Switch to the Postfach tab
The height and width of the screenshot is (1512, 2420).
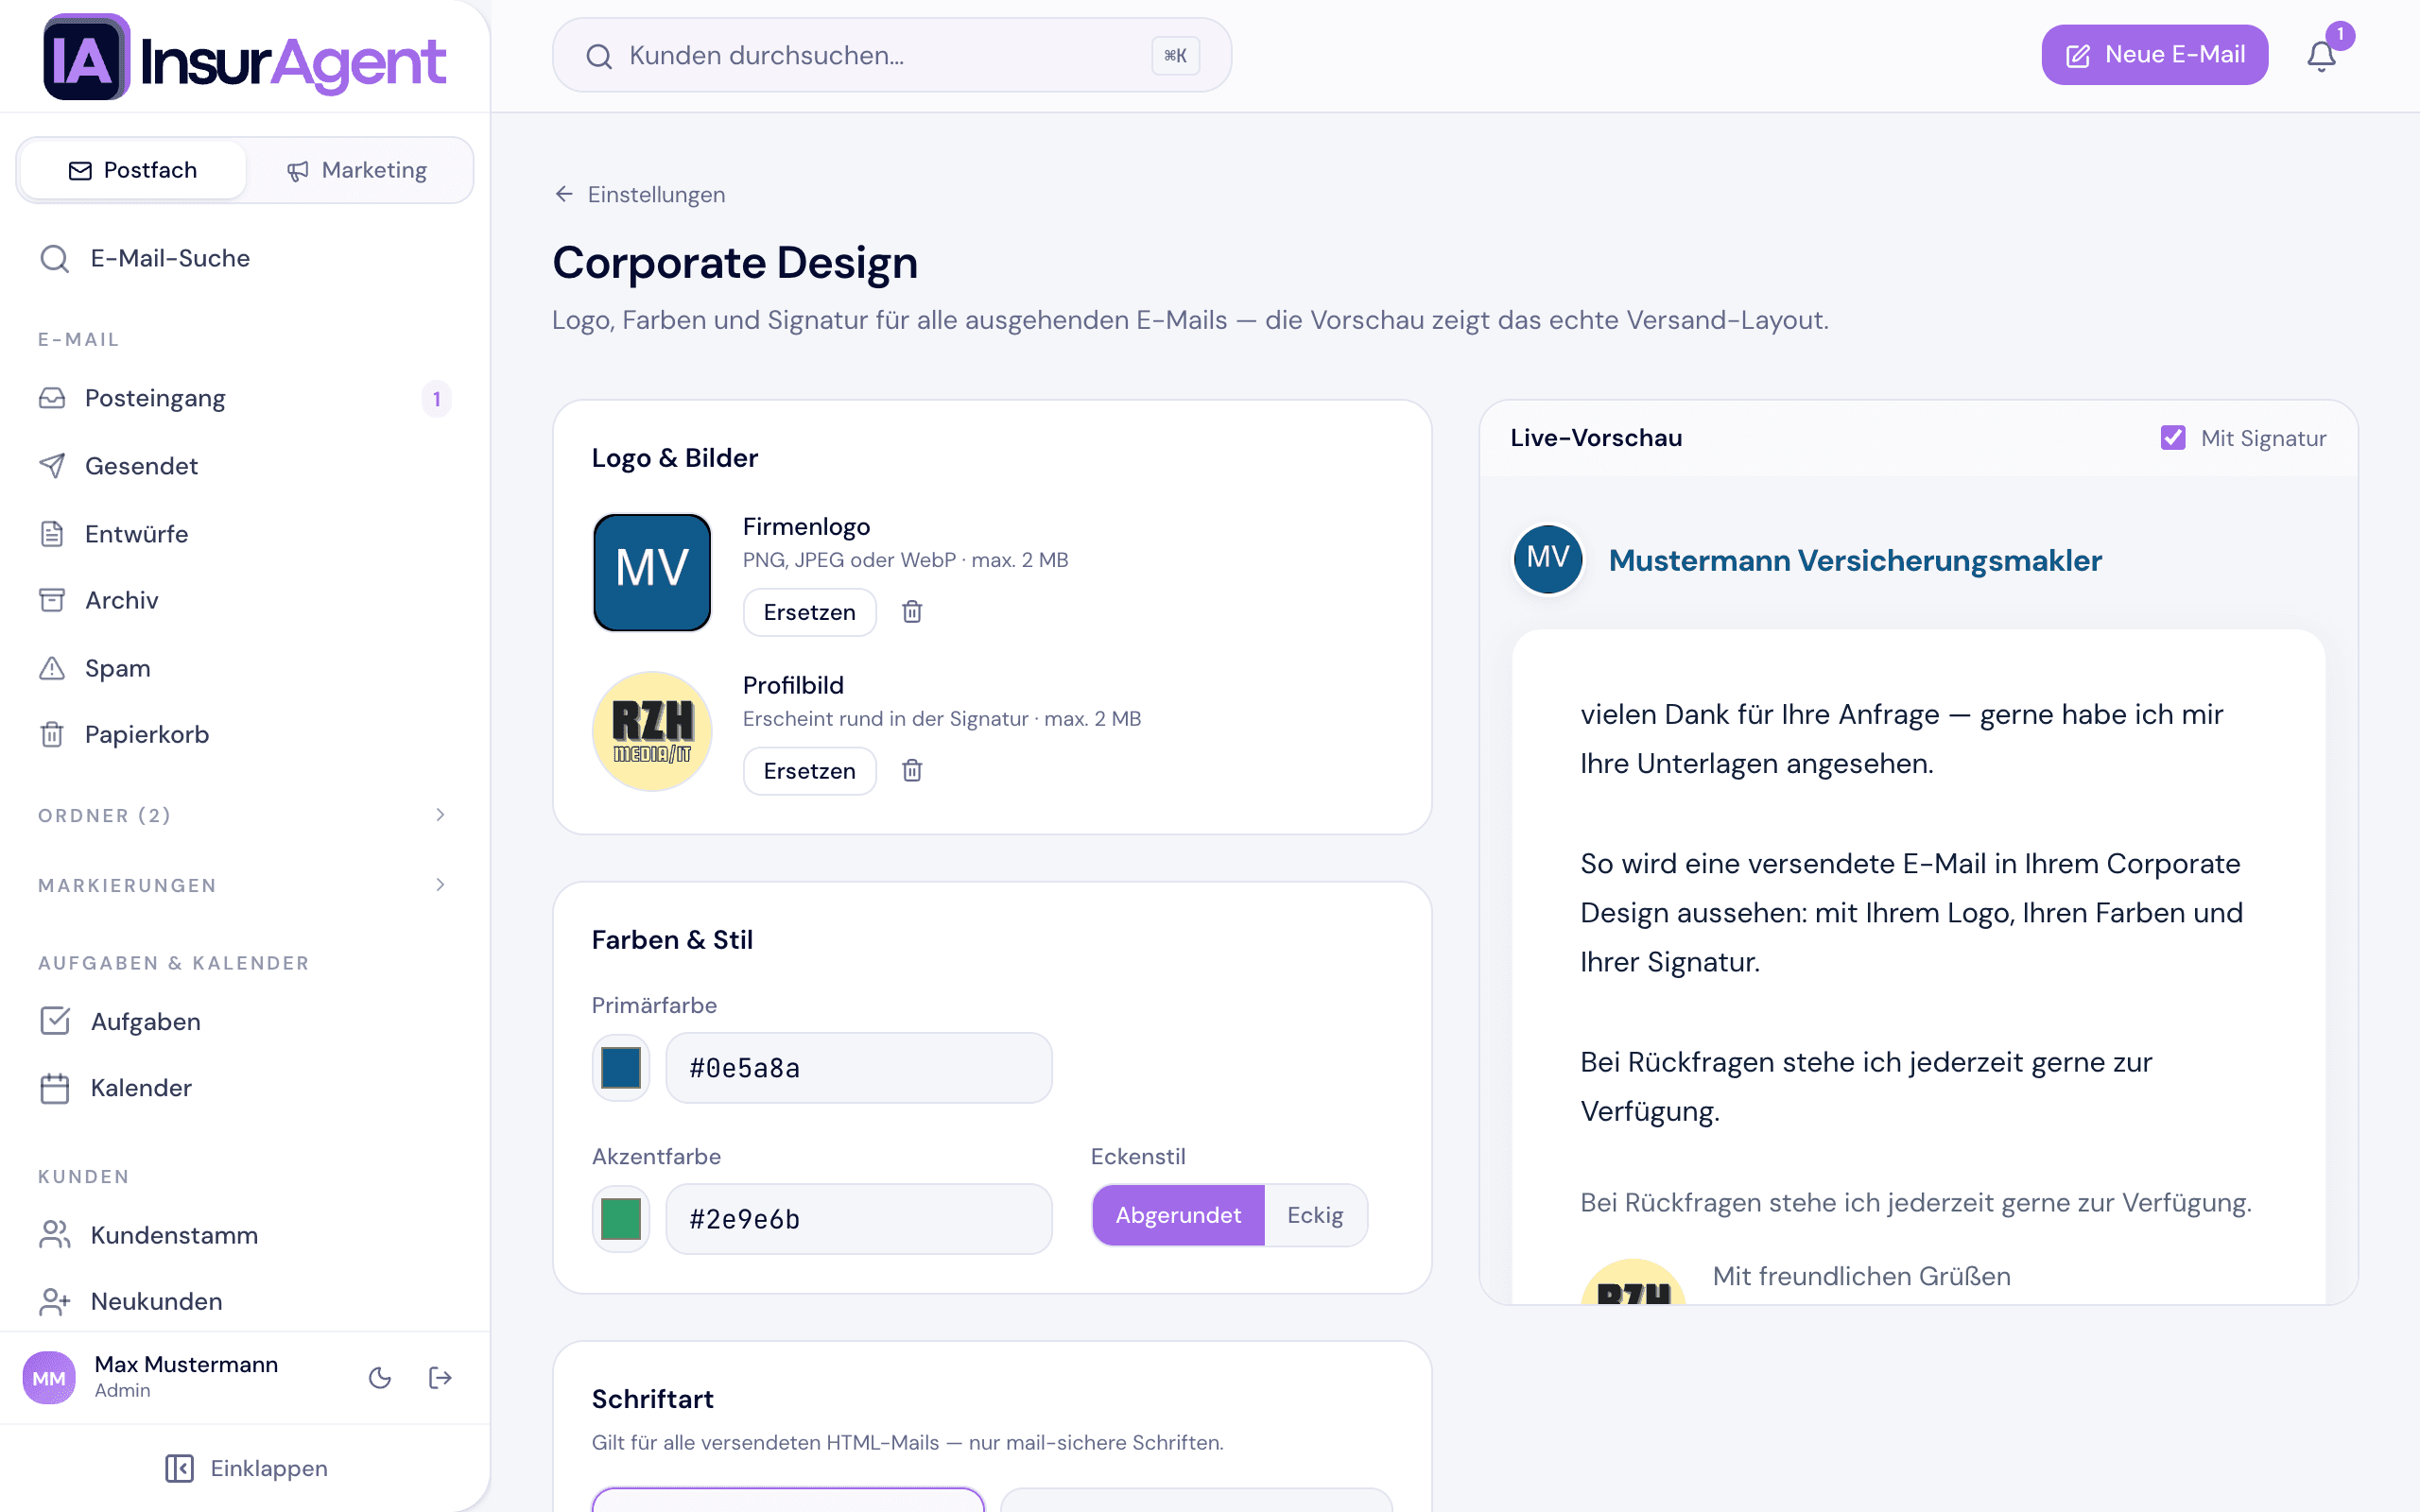[x=133, y=170]
